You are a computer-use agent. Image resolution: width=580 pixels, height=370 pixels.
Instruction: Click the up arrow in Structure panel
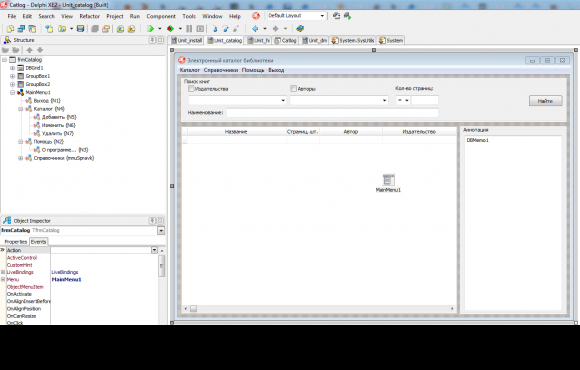pyautogui.click(x=30, y=50)
